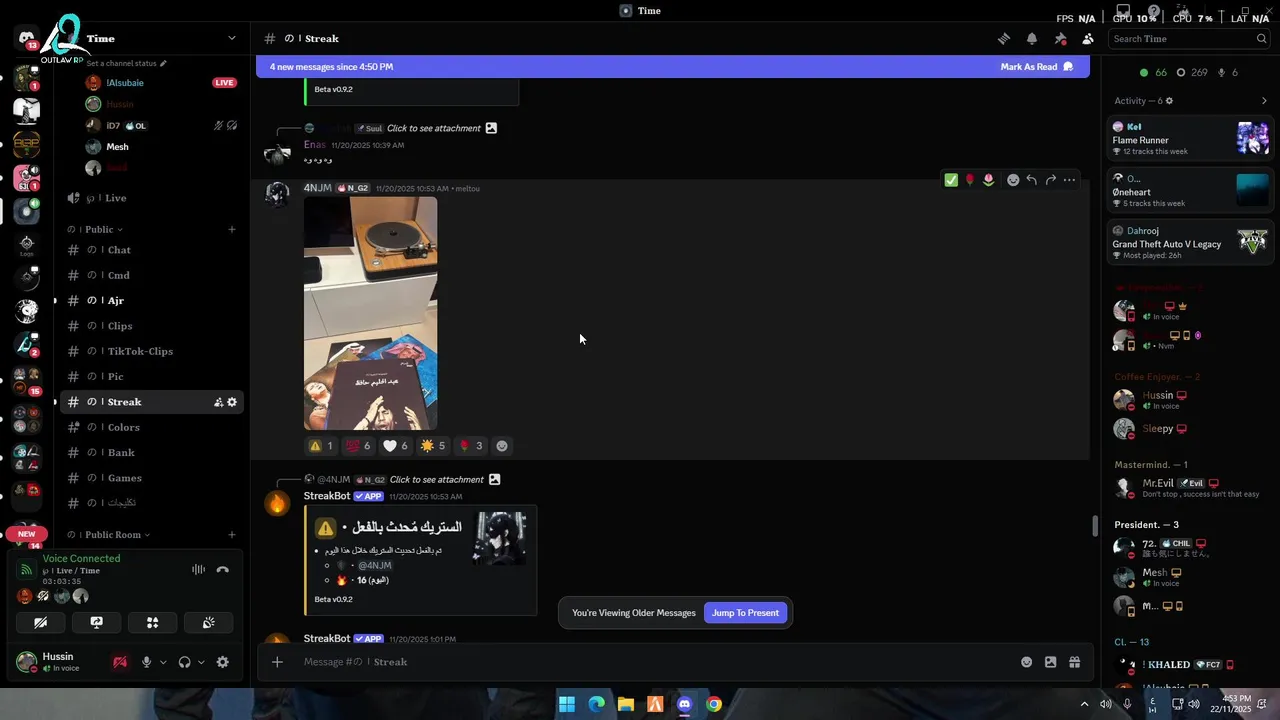Start an Activity button
Viewport: 1280px width, 720px height.
tap(152, 622)
